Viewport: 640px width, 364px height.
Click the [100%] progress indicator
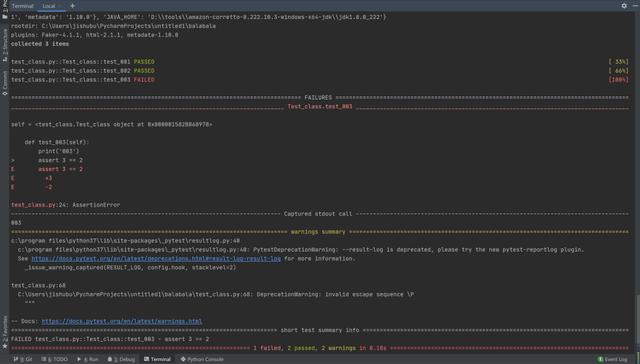coord(619,80)
